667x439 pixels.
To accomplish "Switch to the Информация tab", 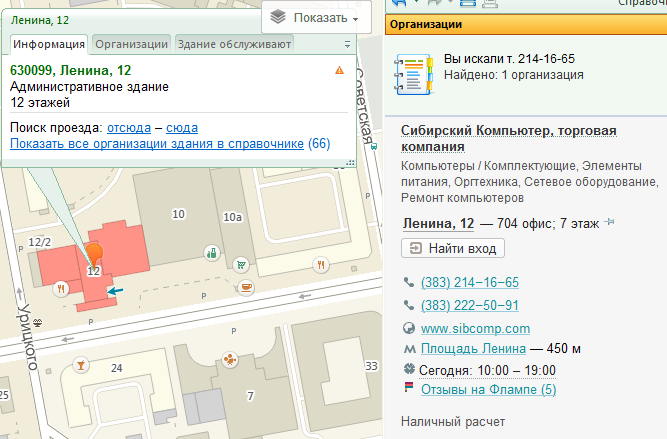I will point(48,44).
